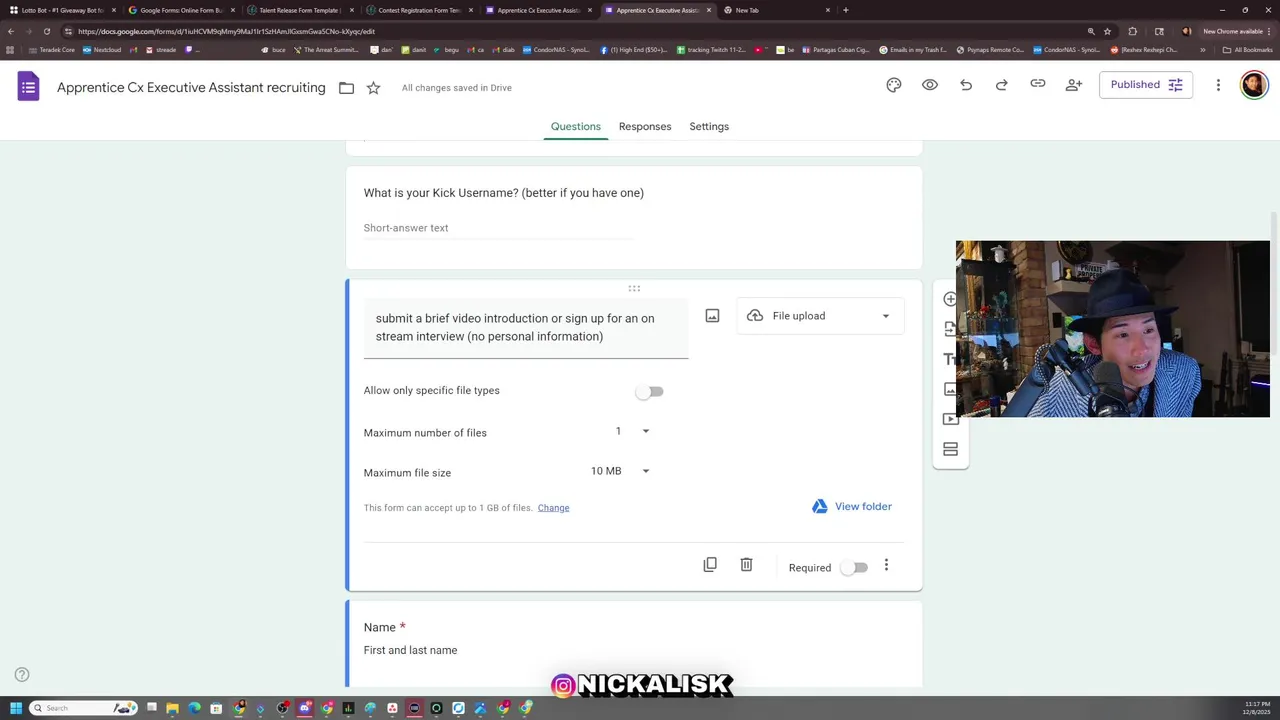
Task: Open the customize theme palette
Action: (894, 85)
